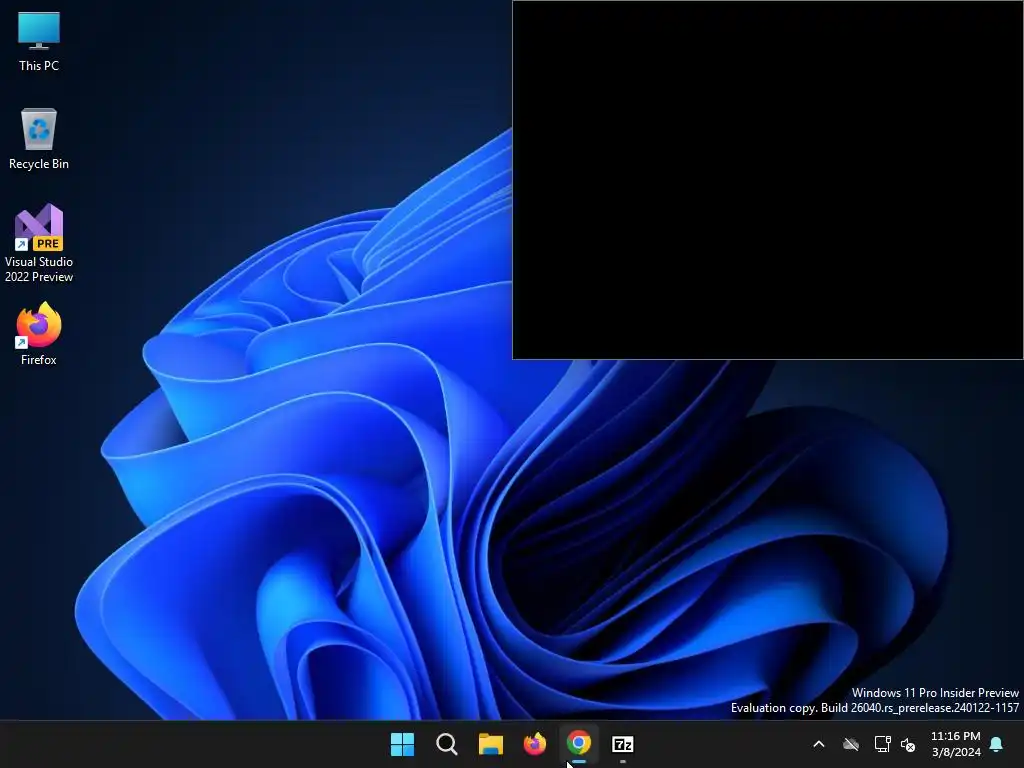
Task: Switch to Google Chrome in taskbar
Action: [579, 744]
